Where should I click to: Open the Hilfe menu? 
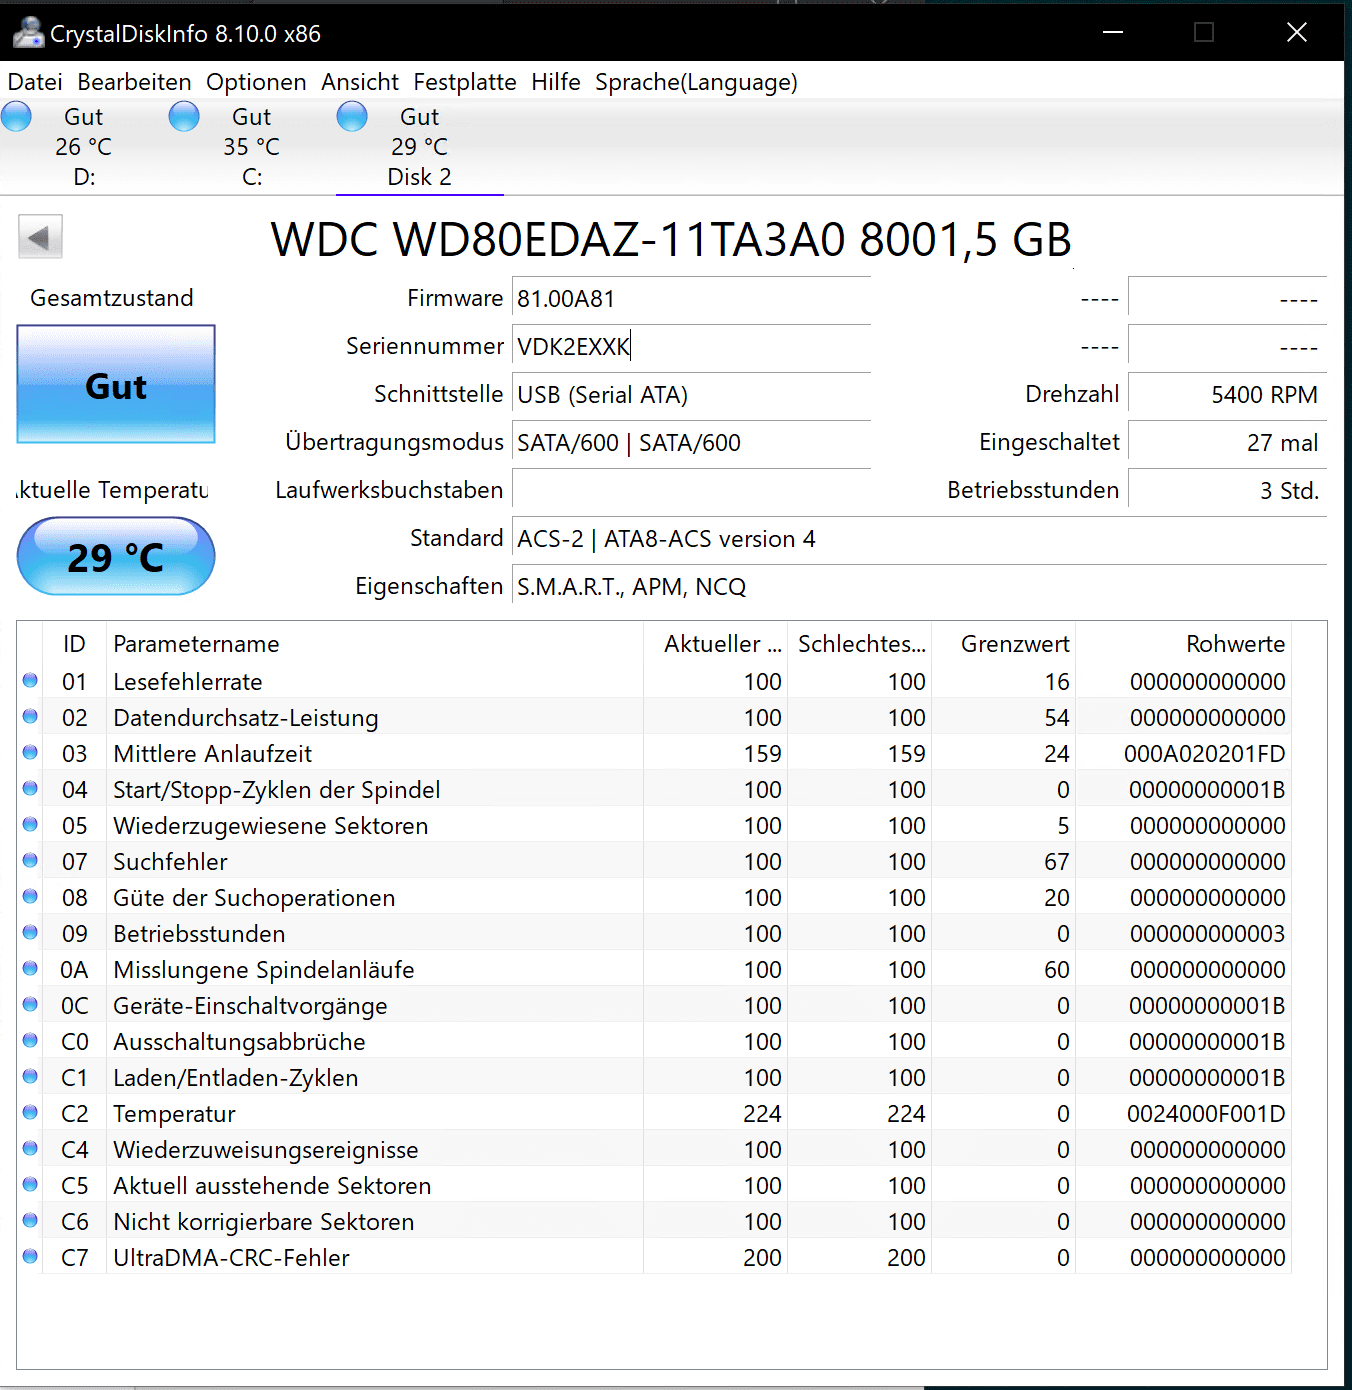pyautogui.click(x=556, y=82)
